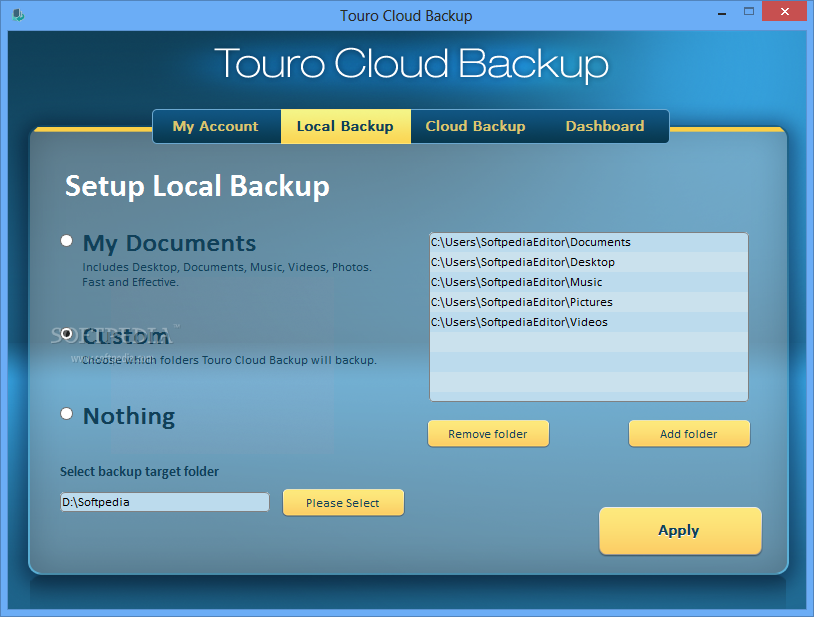Apply the local backup settings
Screen dimensions: 814x617
click(680, 531)
